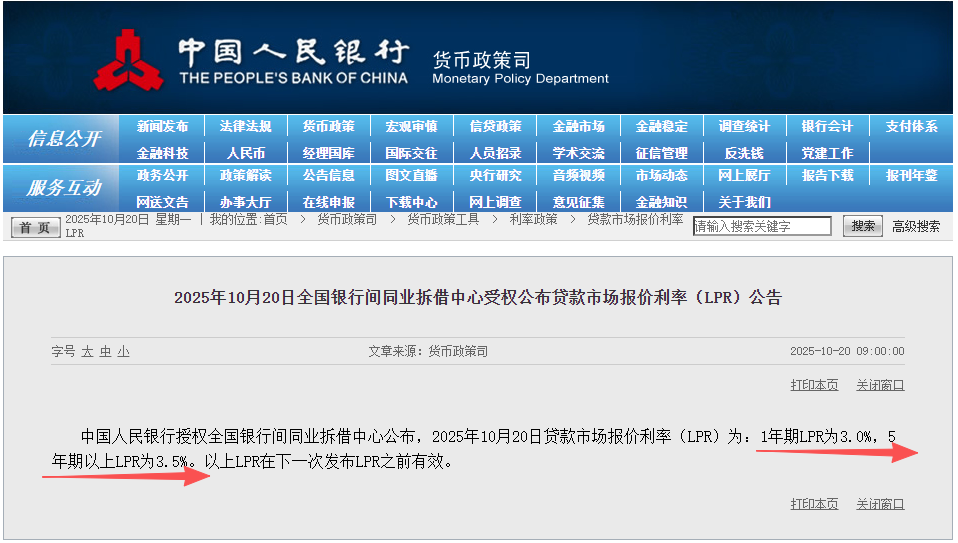Click the bottom 关闭窗口 close link

tap(880, 504)
